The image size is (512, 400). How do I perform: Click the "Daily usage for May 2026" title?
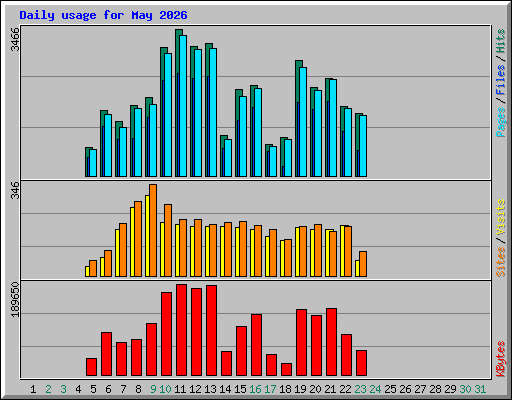(103, 15)
